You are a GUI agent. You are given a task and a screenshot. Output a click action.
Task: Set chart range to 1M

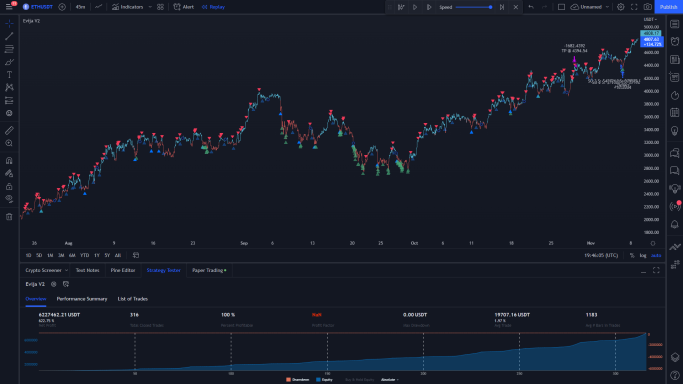pos(50,256)
